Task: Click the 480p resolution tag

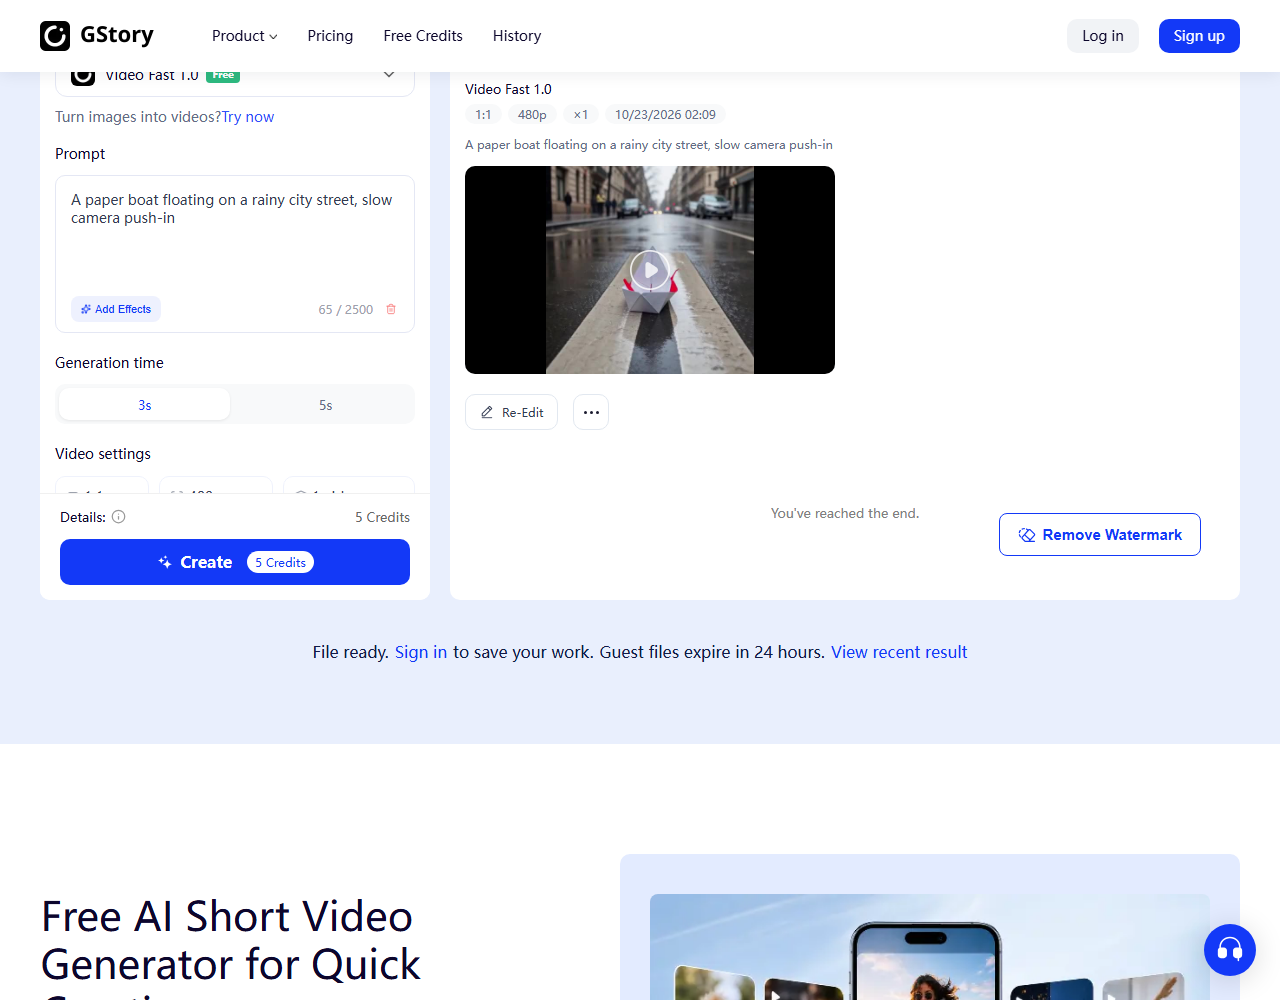Action: [x=532, y=115]
